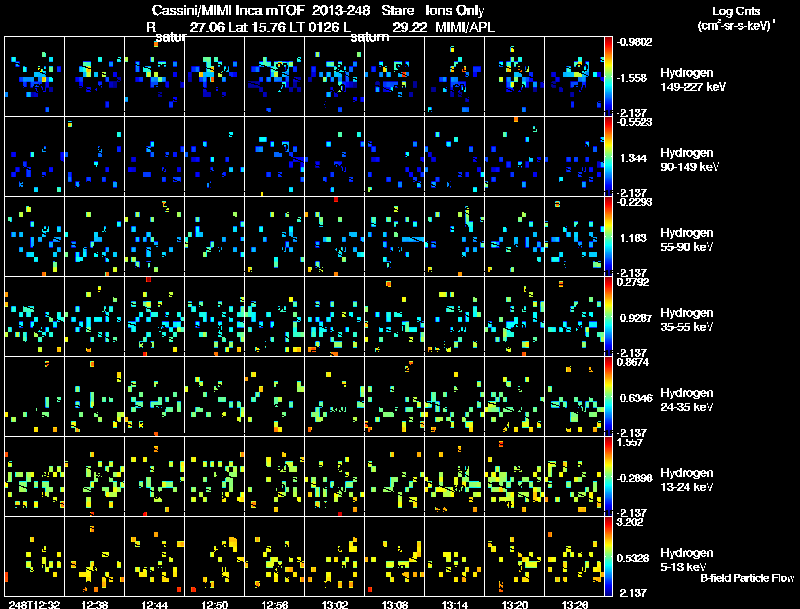800x609 pixels.
Task: Select the 13:02 time axis label
Action: click(335, 603)
